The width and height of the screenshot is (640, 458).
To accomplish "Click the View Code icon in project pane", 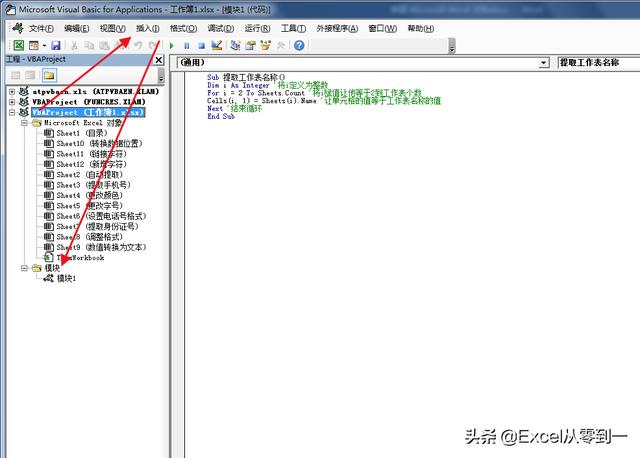I will click(16, 75).
